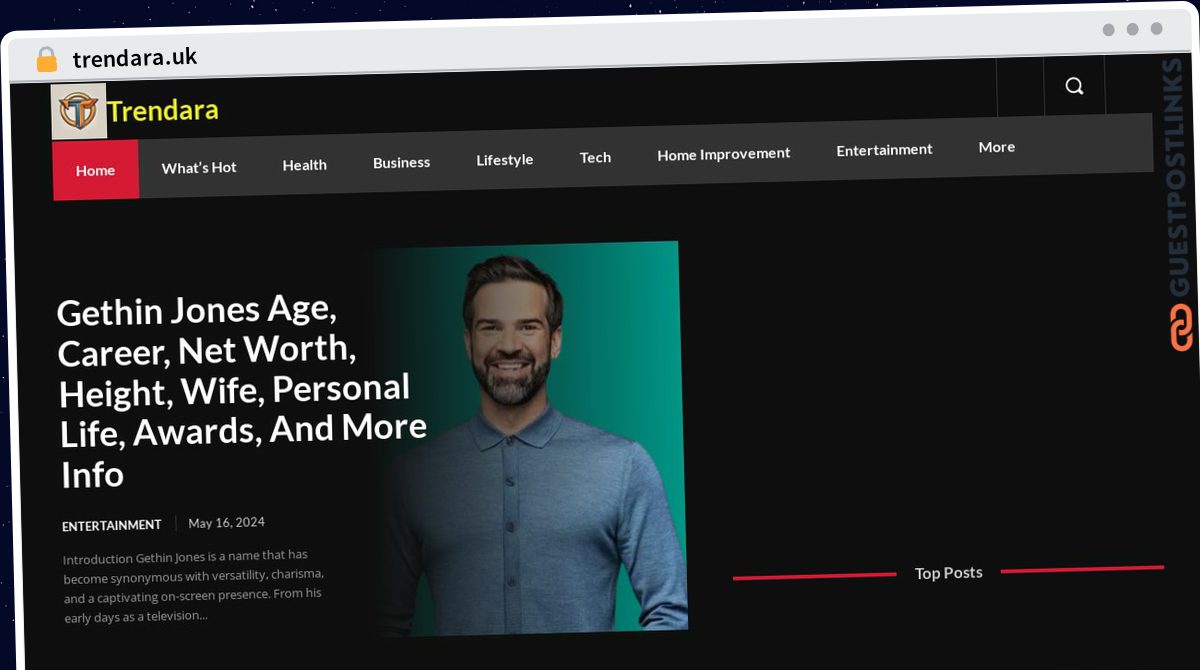Select Tech in the navigation bar
The height and width of the screenshot is (670, 1200).
(595, 157)
